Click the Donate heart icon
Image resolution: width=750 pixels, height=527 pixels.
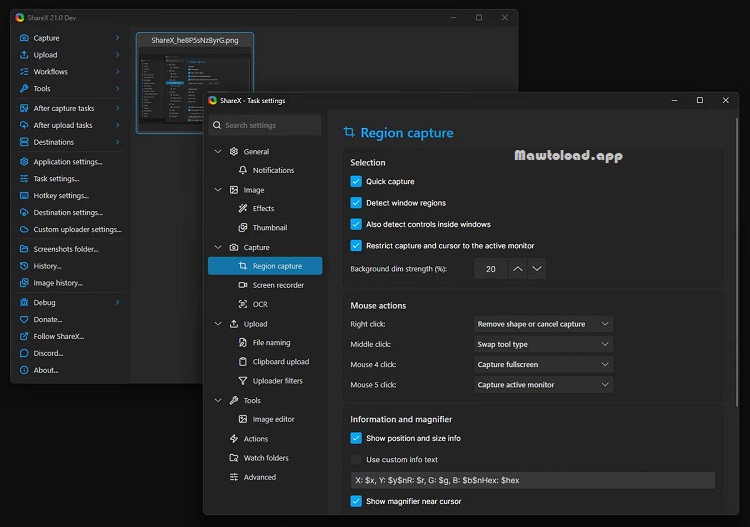(24, 319)
